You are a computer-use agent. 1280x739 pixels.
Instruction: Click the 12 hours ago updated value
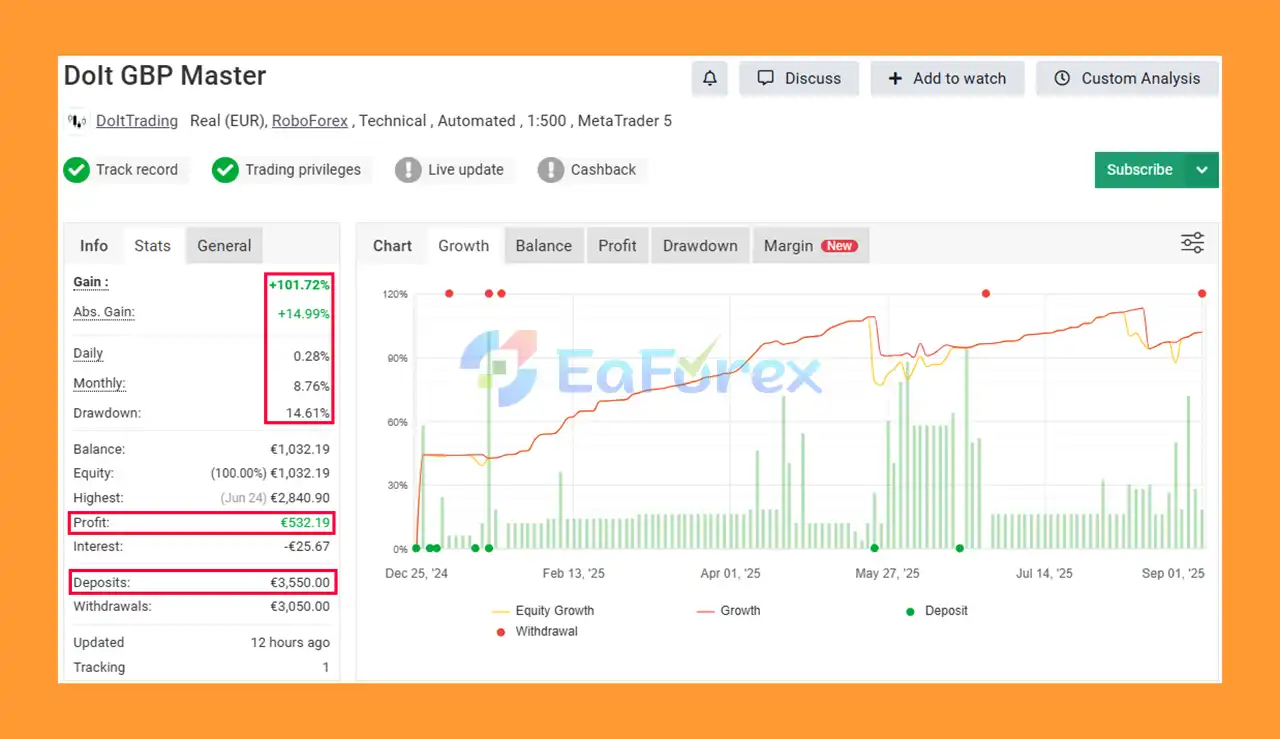point(290,643)
